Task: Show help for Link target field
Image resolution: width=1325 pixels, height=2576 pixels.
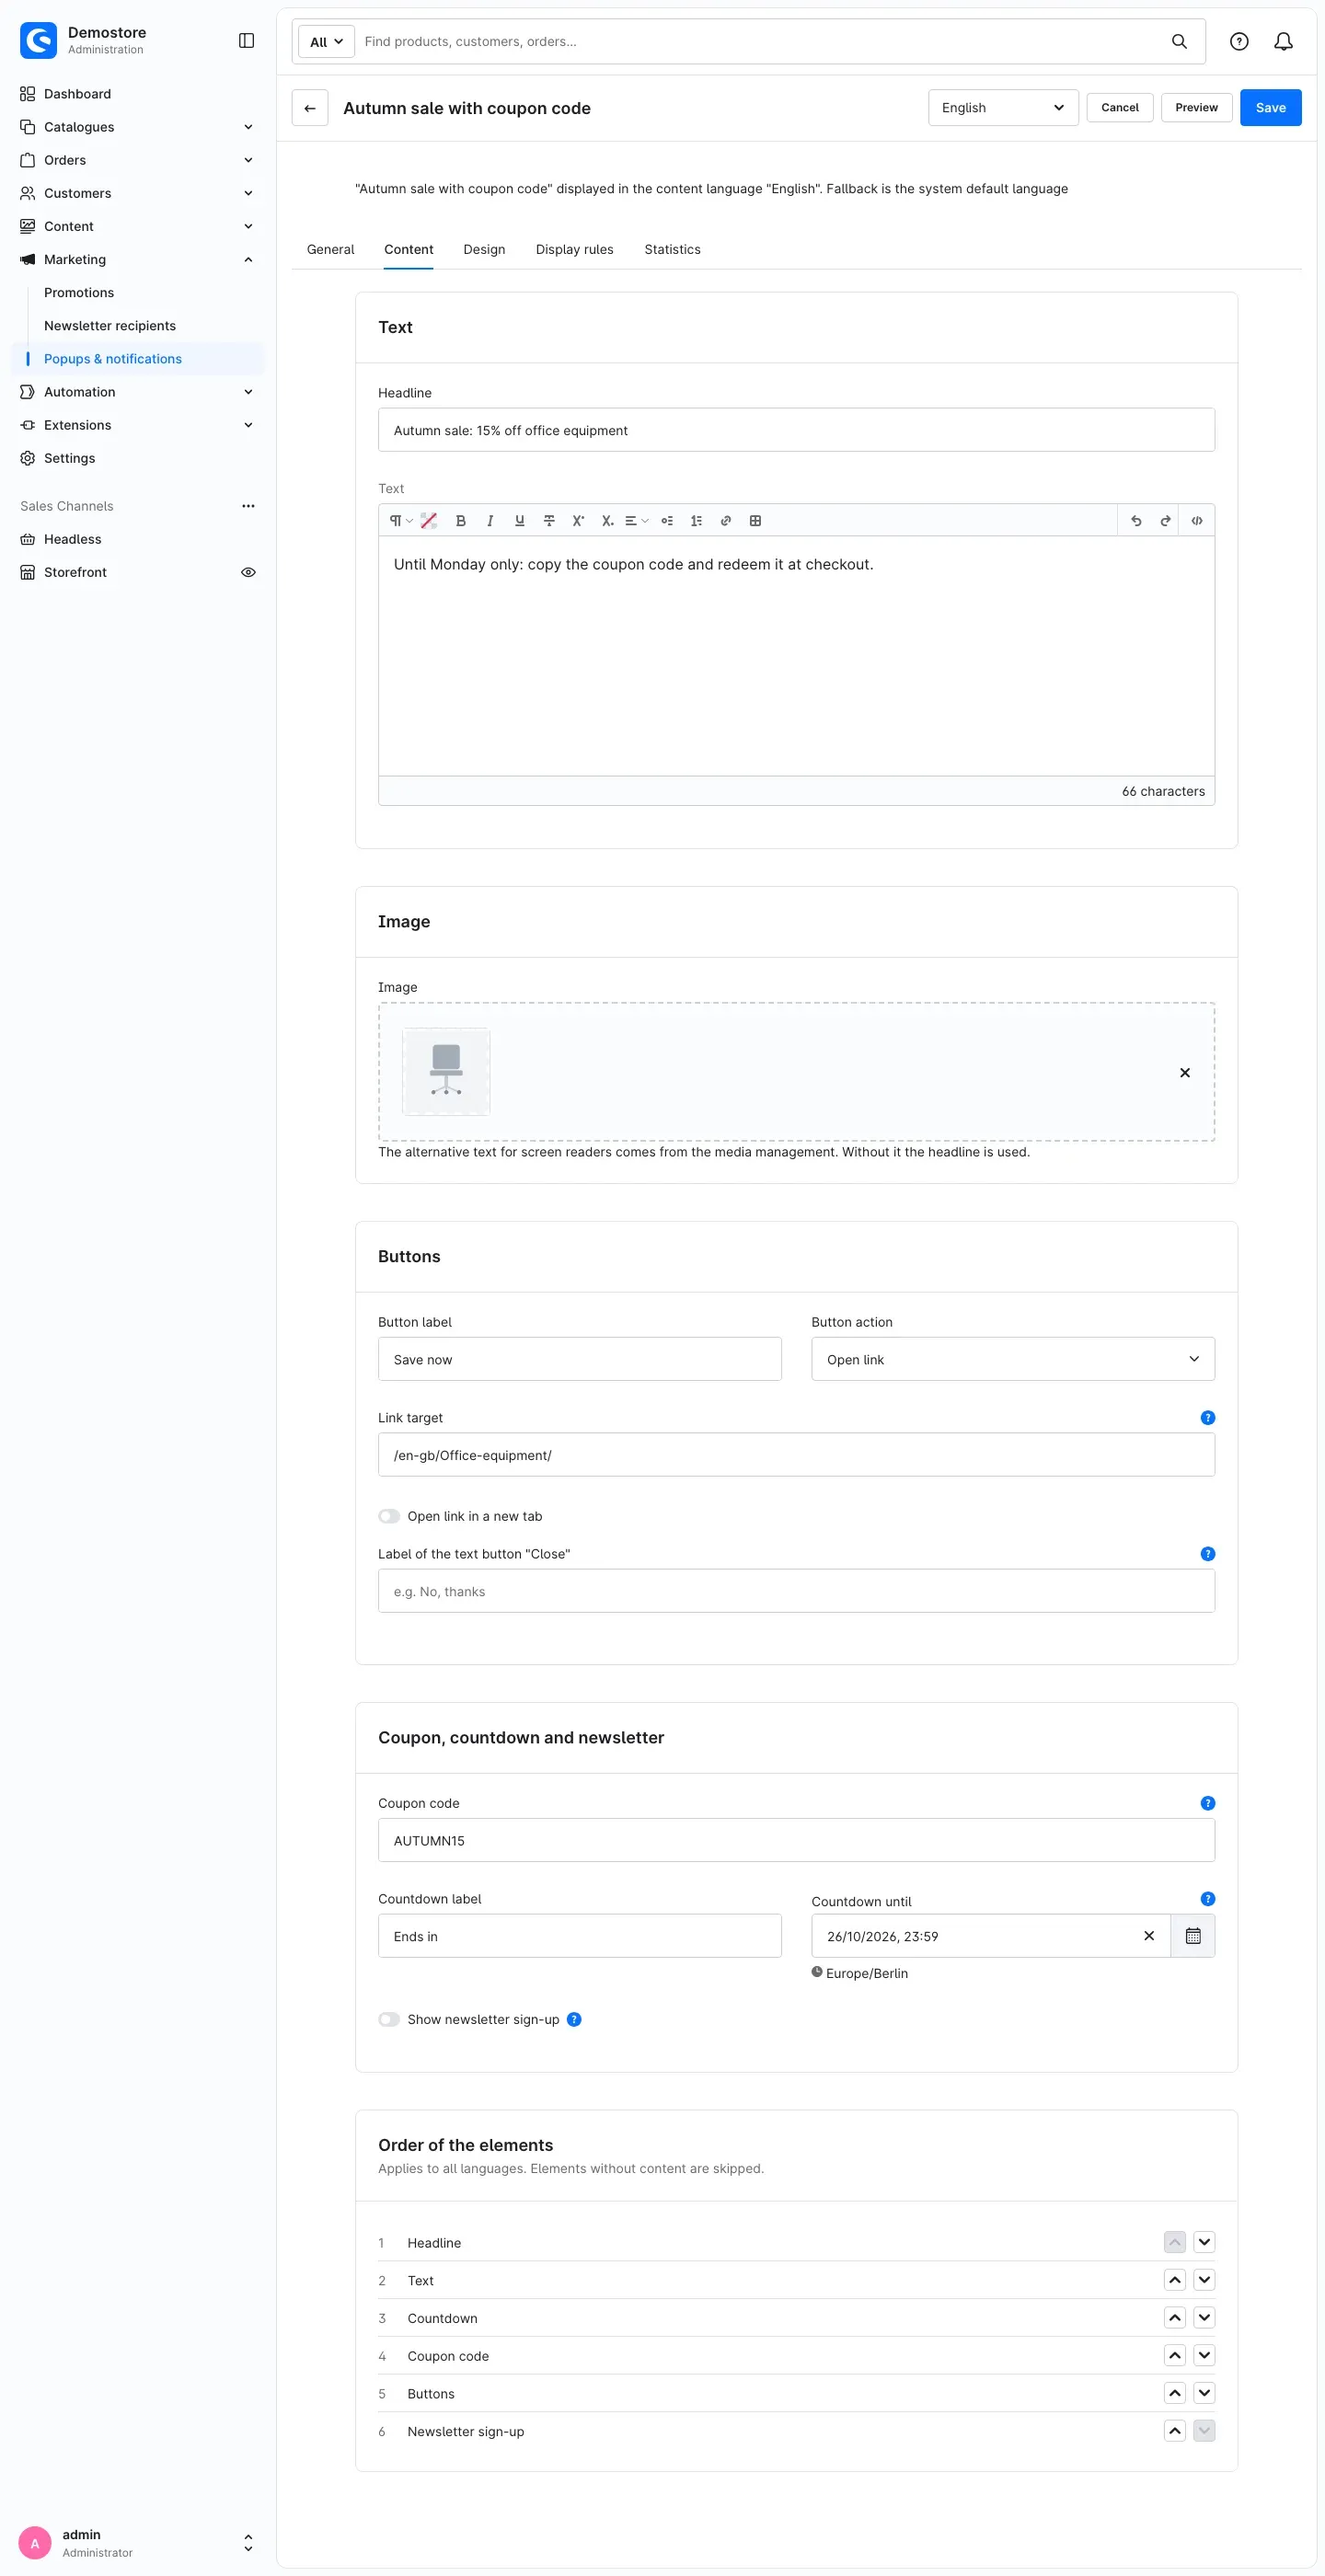Action: pos(1208,1418)
